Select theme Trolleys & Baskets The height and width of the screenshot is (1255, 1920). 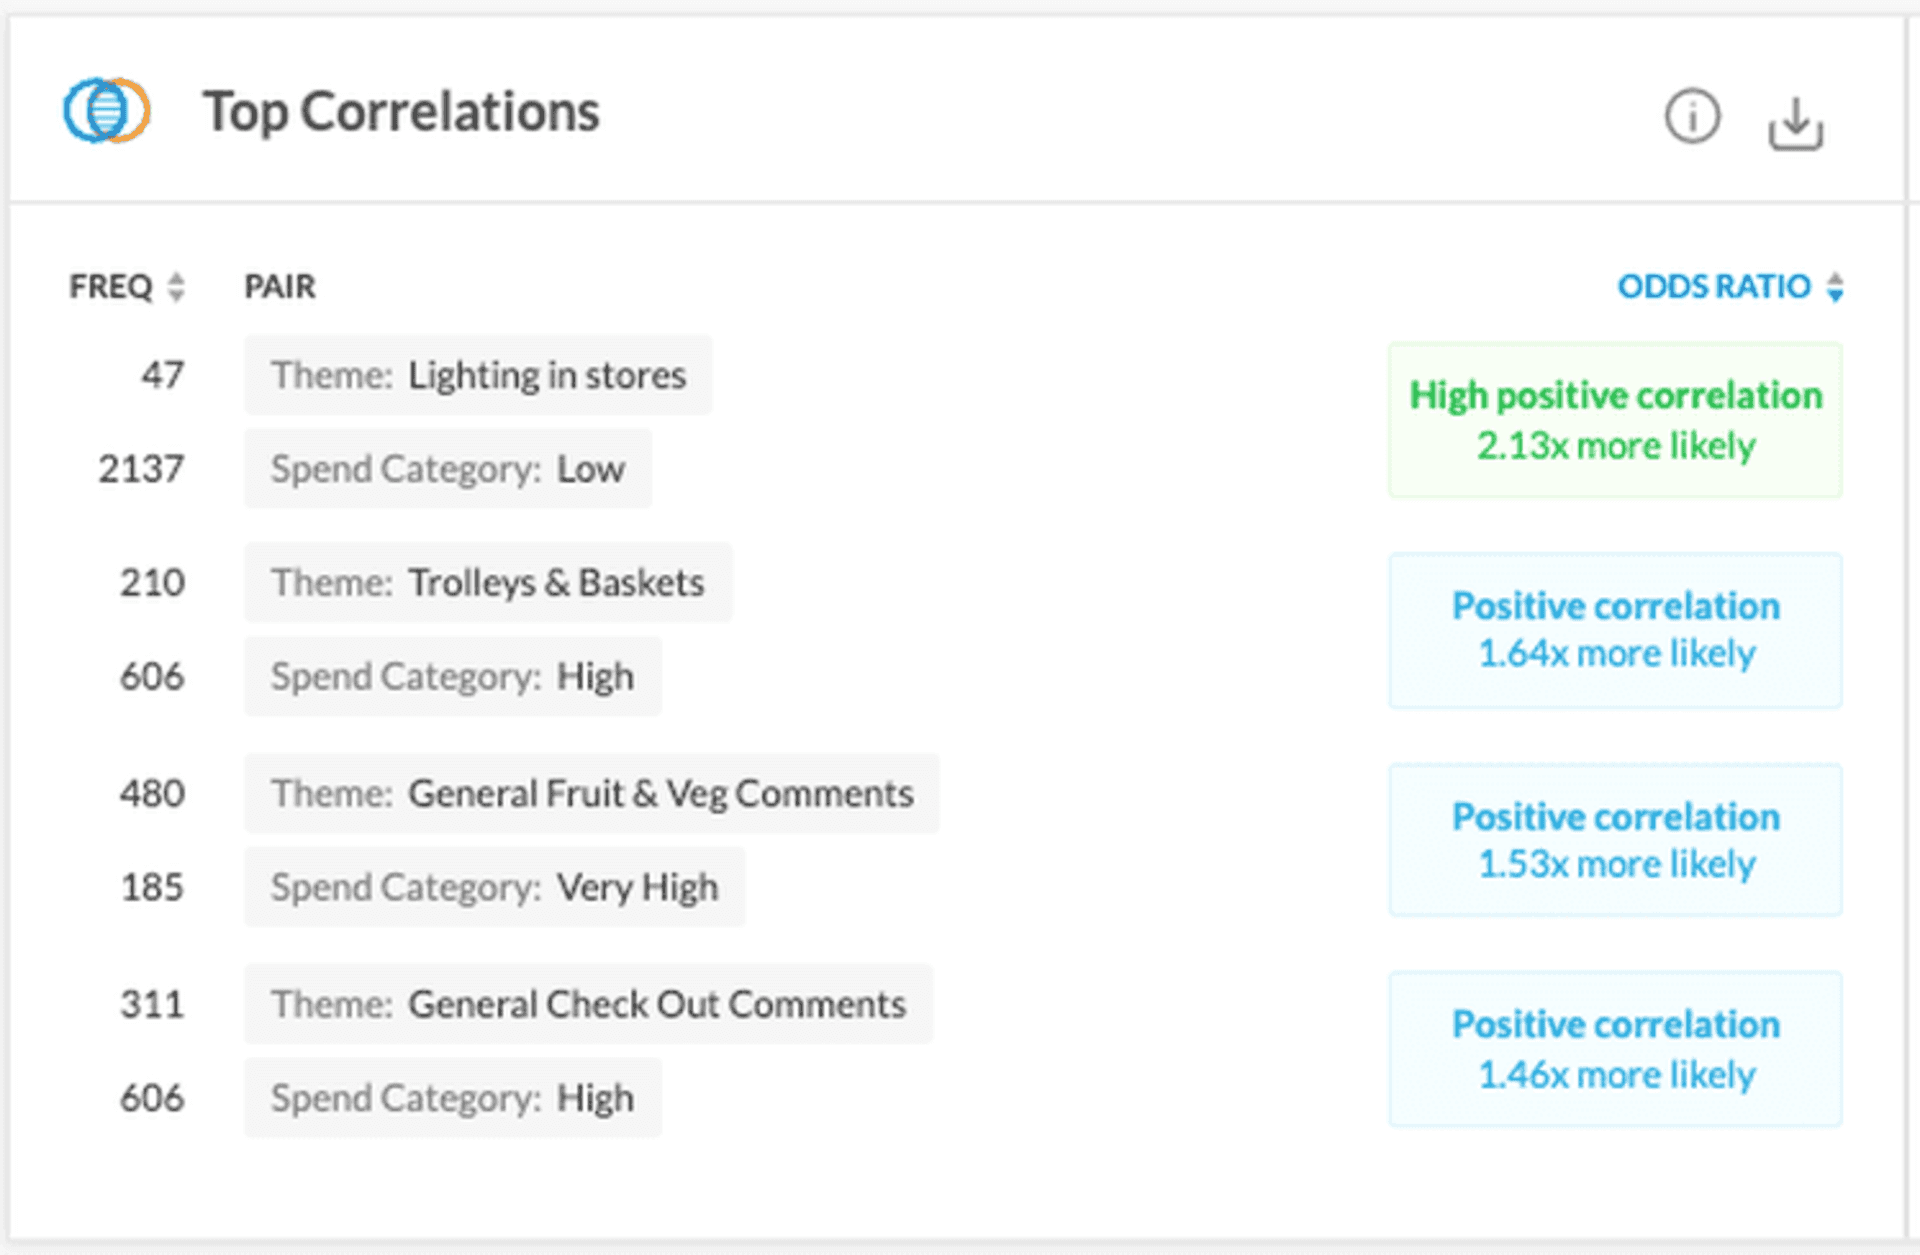coord(487,583)
